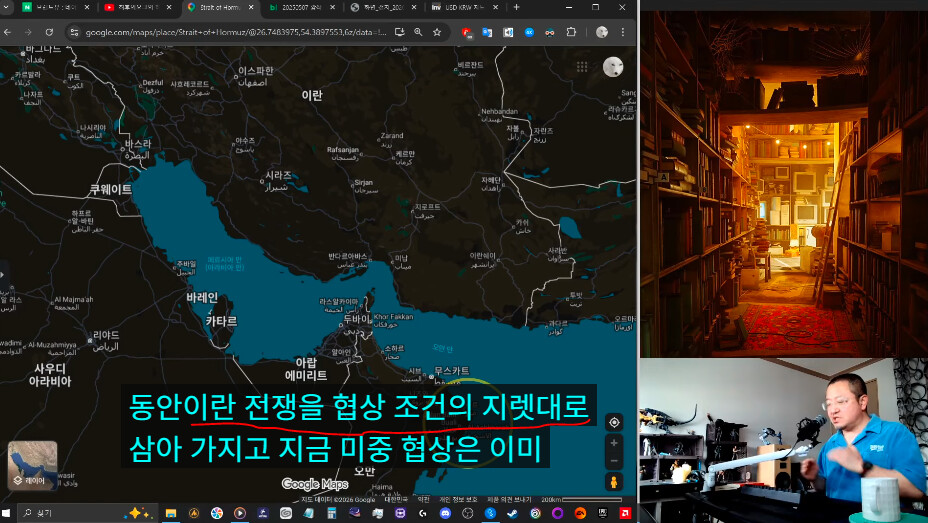Select the Strait of Hormuz Maps tab
Screen dimensions: 928x523
pyautogui.click(x=219, y=7)
